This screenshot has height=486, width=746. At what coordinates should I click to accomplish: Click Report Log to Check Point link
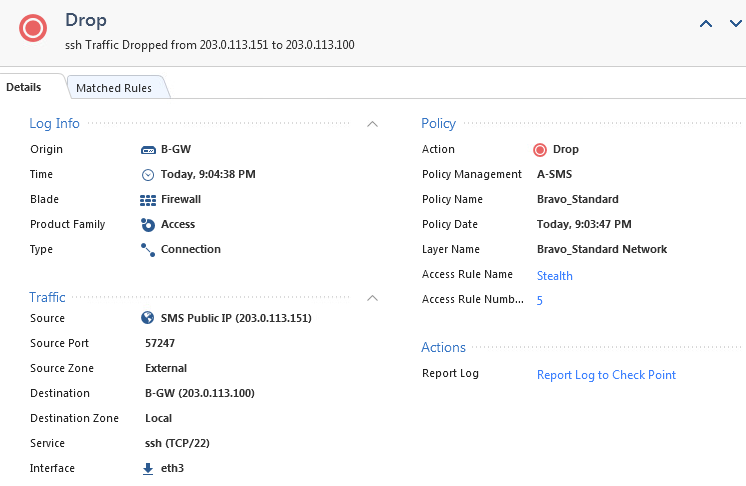[x=606, y=375]
